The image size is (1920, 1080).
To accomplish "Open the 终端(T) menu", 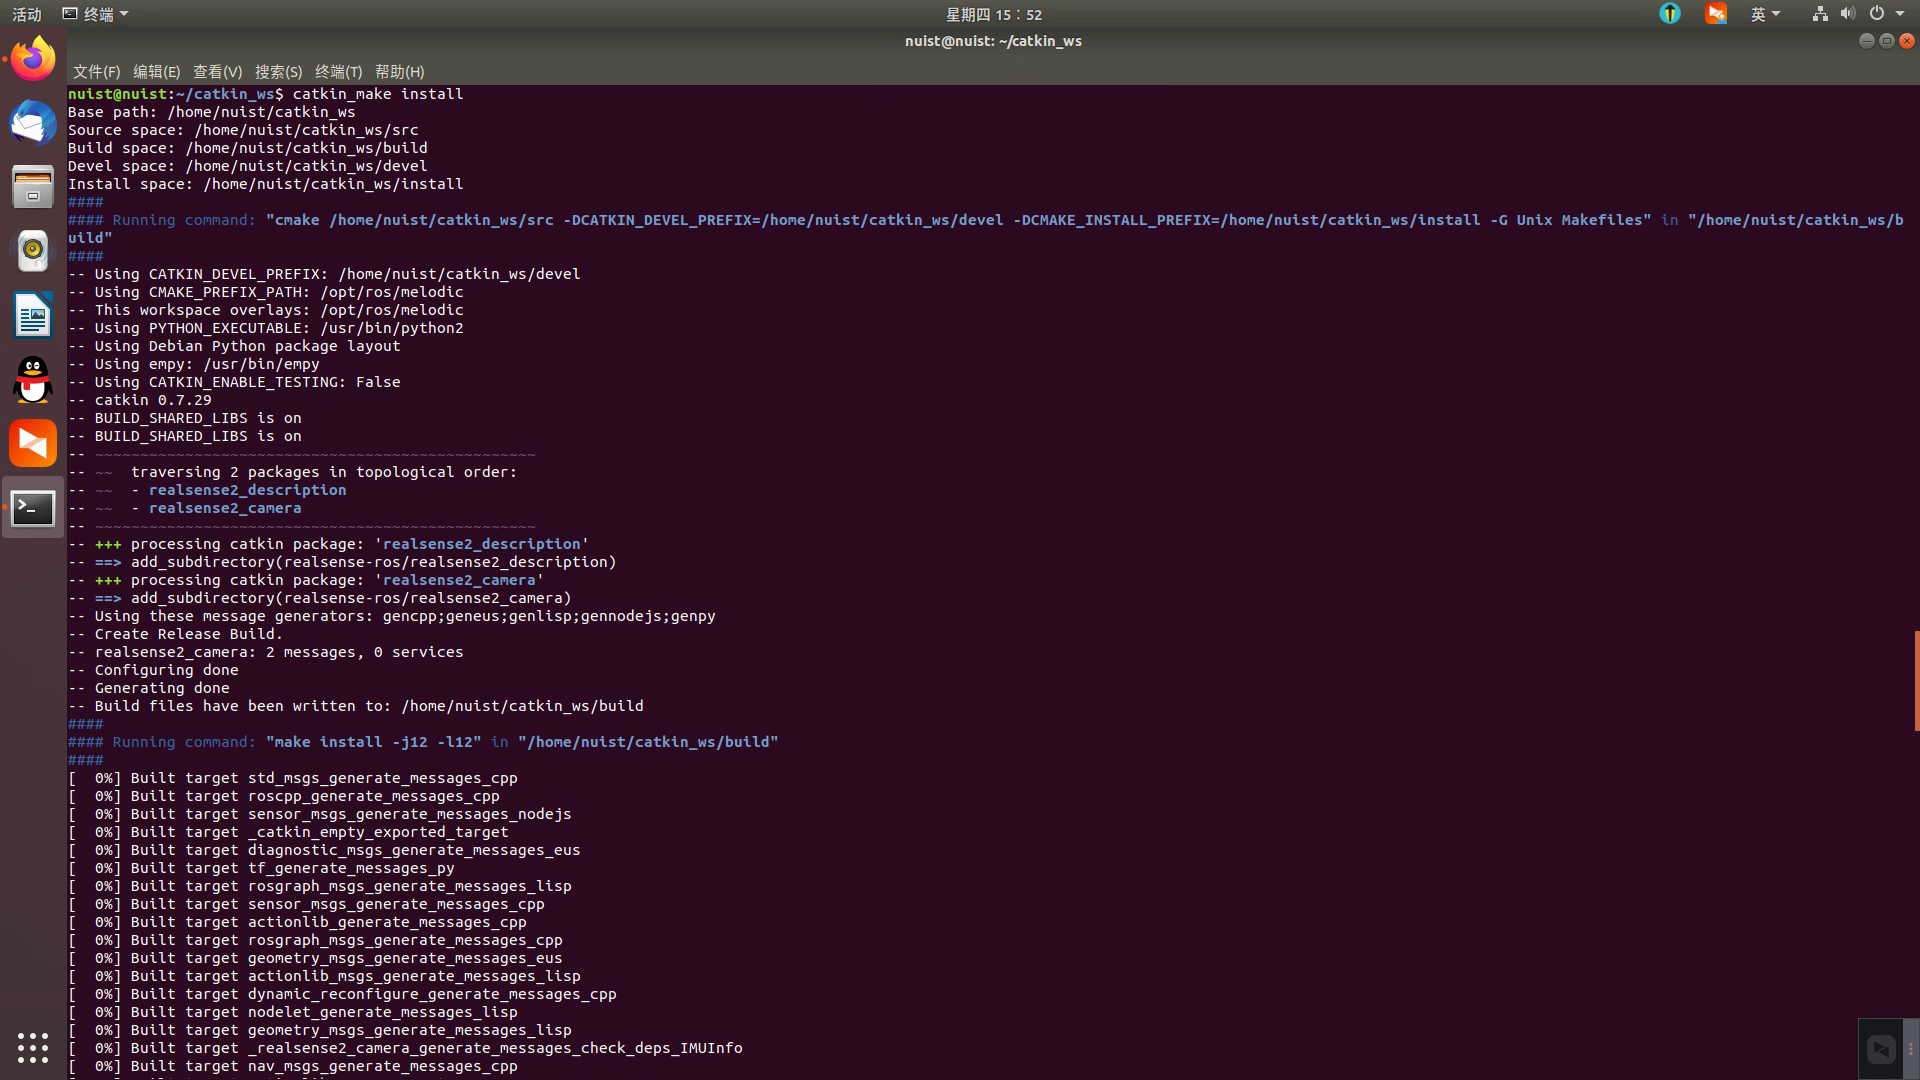I will pos(338,72).
